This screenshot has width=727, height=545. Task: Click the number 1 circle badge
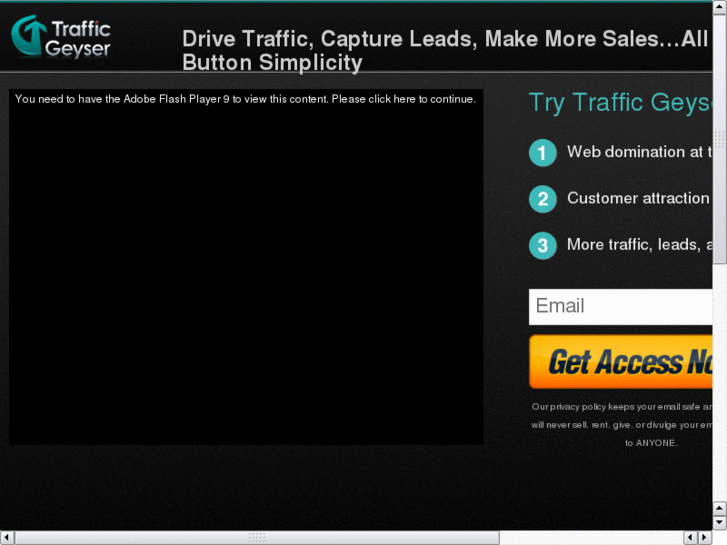[x=542, y=153]
